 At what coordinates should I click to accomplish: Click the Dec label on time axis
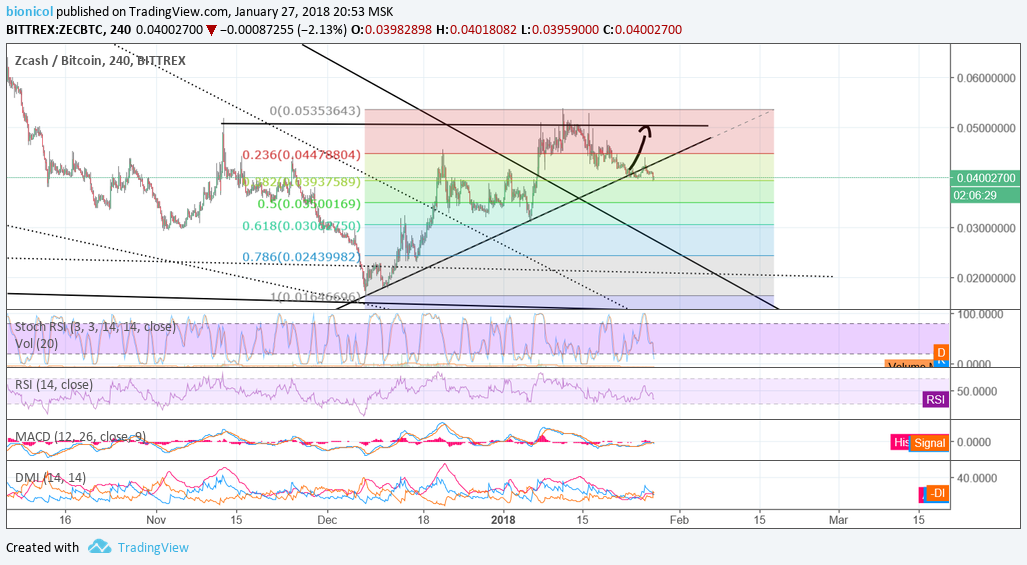pyautogui.click(x=327, y=520)
